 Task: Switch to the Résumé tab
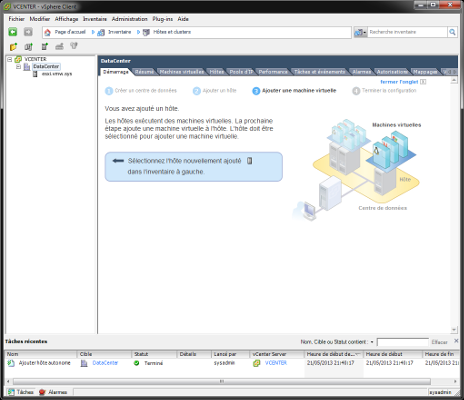[144, 72]
